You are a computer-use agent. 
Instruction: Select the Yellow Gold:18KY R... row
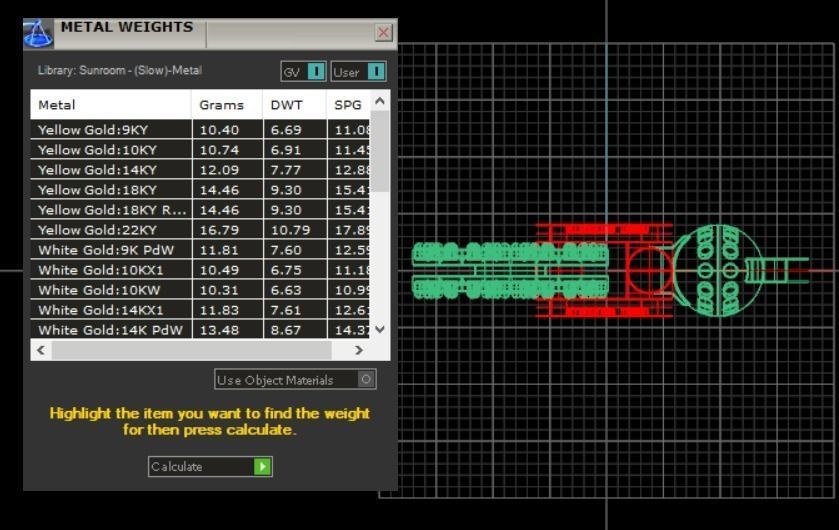[200, 210]
